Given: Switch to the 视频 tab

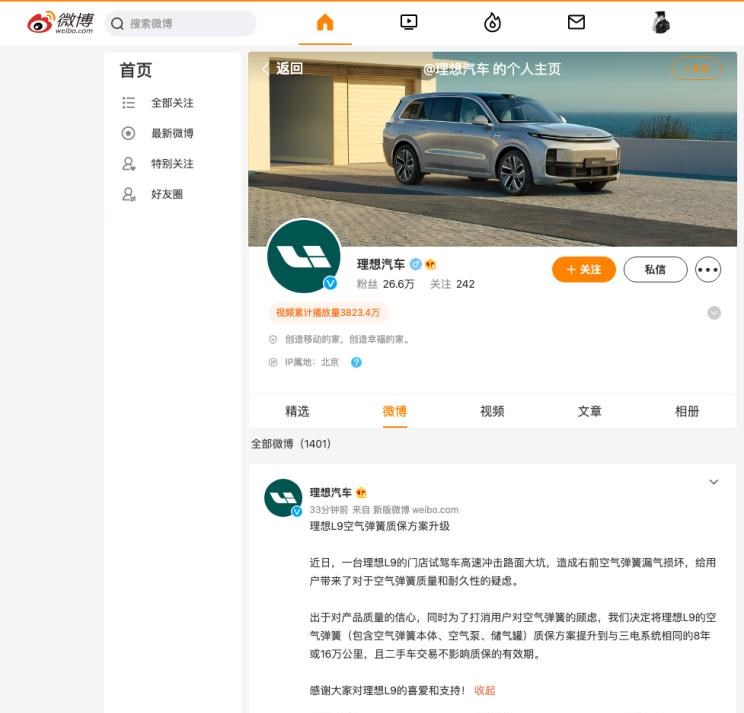Looking at the screenshot, I should coord(492,411).
